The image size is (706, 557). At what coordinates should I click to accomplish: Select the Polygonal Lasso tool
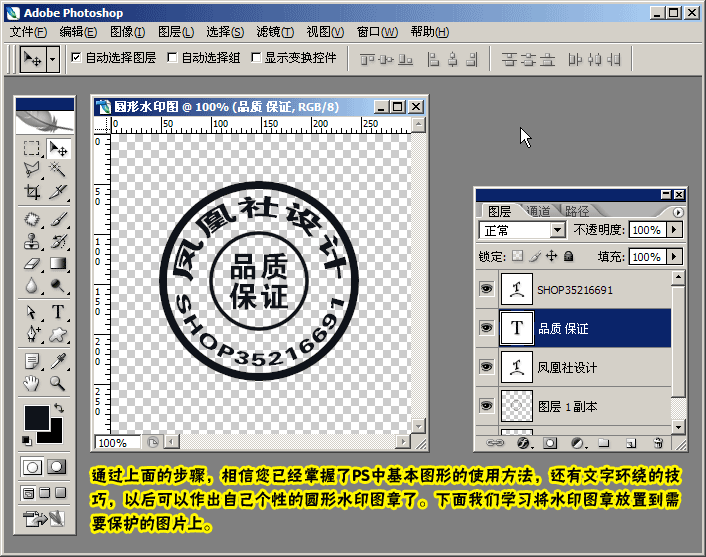pos(32,170)
